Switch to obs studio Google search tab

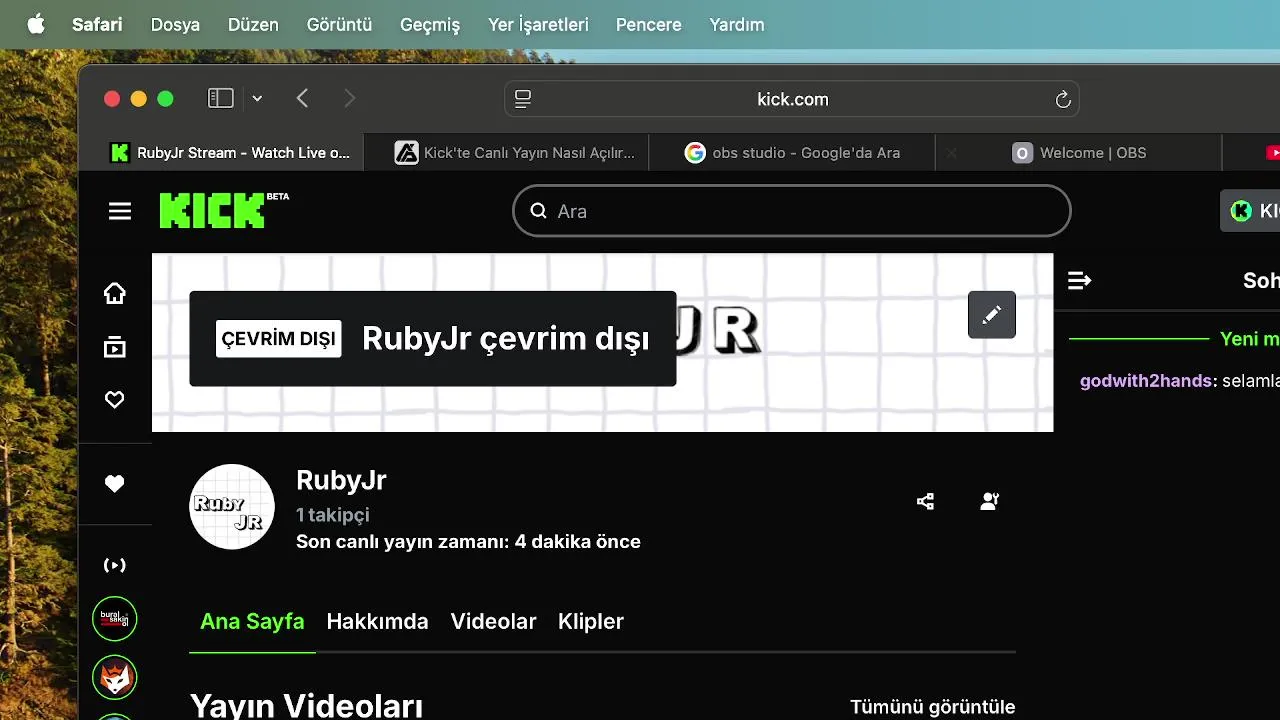coord(792,153)
